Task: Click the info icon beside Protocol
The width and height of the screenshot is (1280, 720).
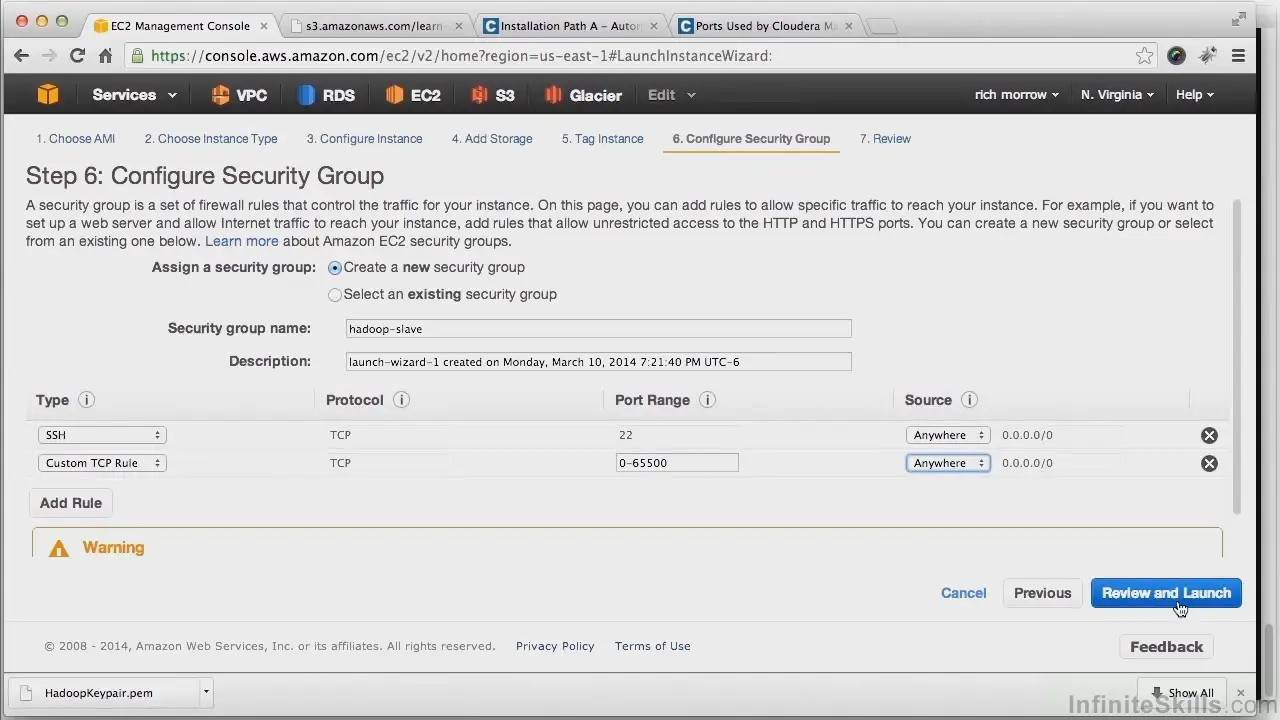Action: [x=401, y=400]
